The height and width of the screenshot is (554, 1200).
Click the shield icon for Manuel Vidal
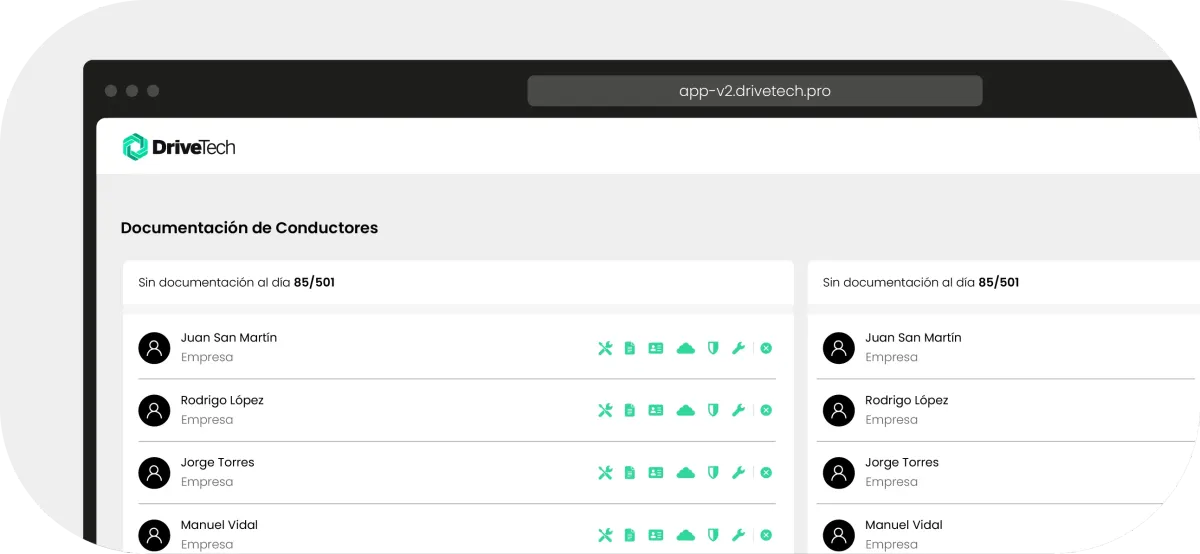click(713, 535)
